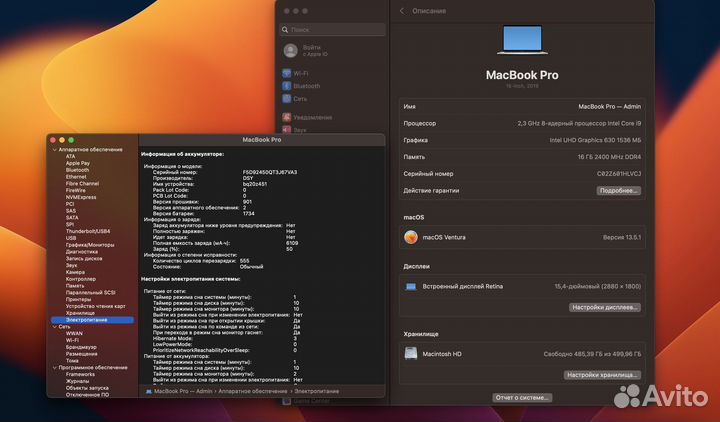The width and height of the screenshot is (720, 422).
Task: Select Wi-Fi under Сеть in System Information
Action: coord(72,340)
